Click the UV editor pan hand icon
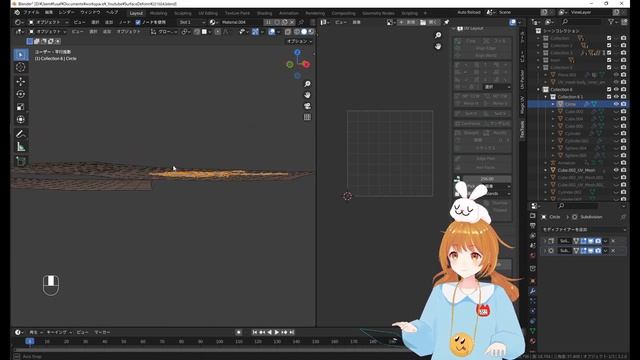 coord(438,47)
